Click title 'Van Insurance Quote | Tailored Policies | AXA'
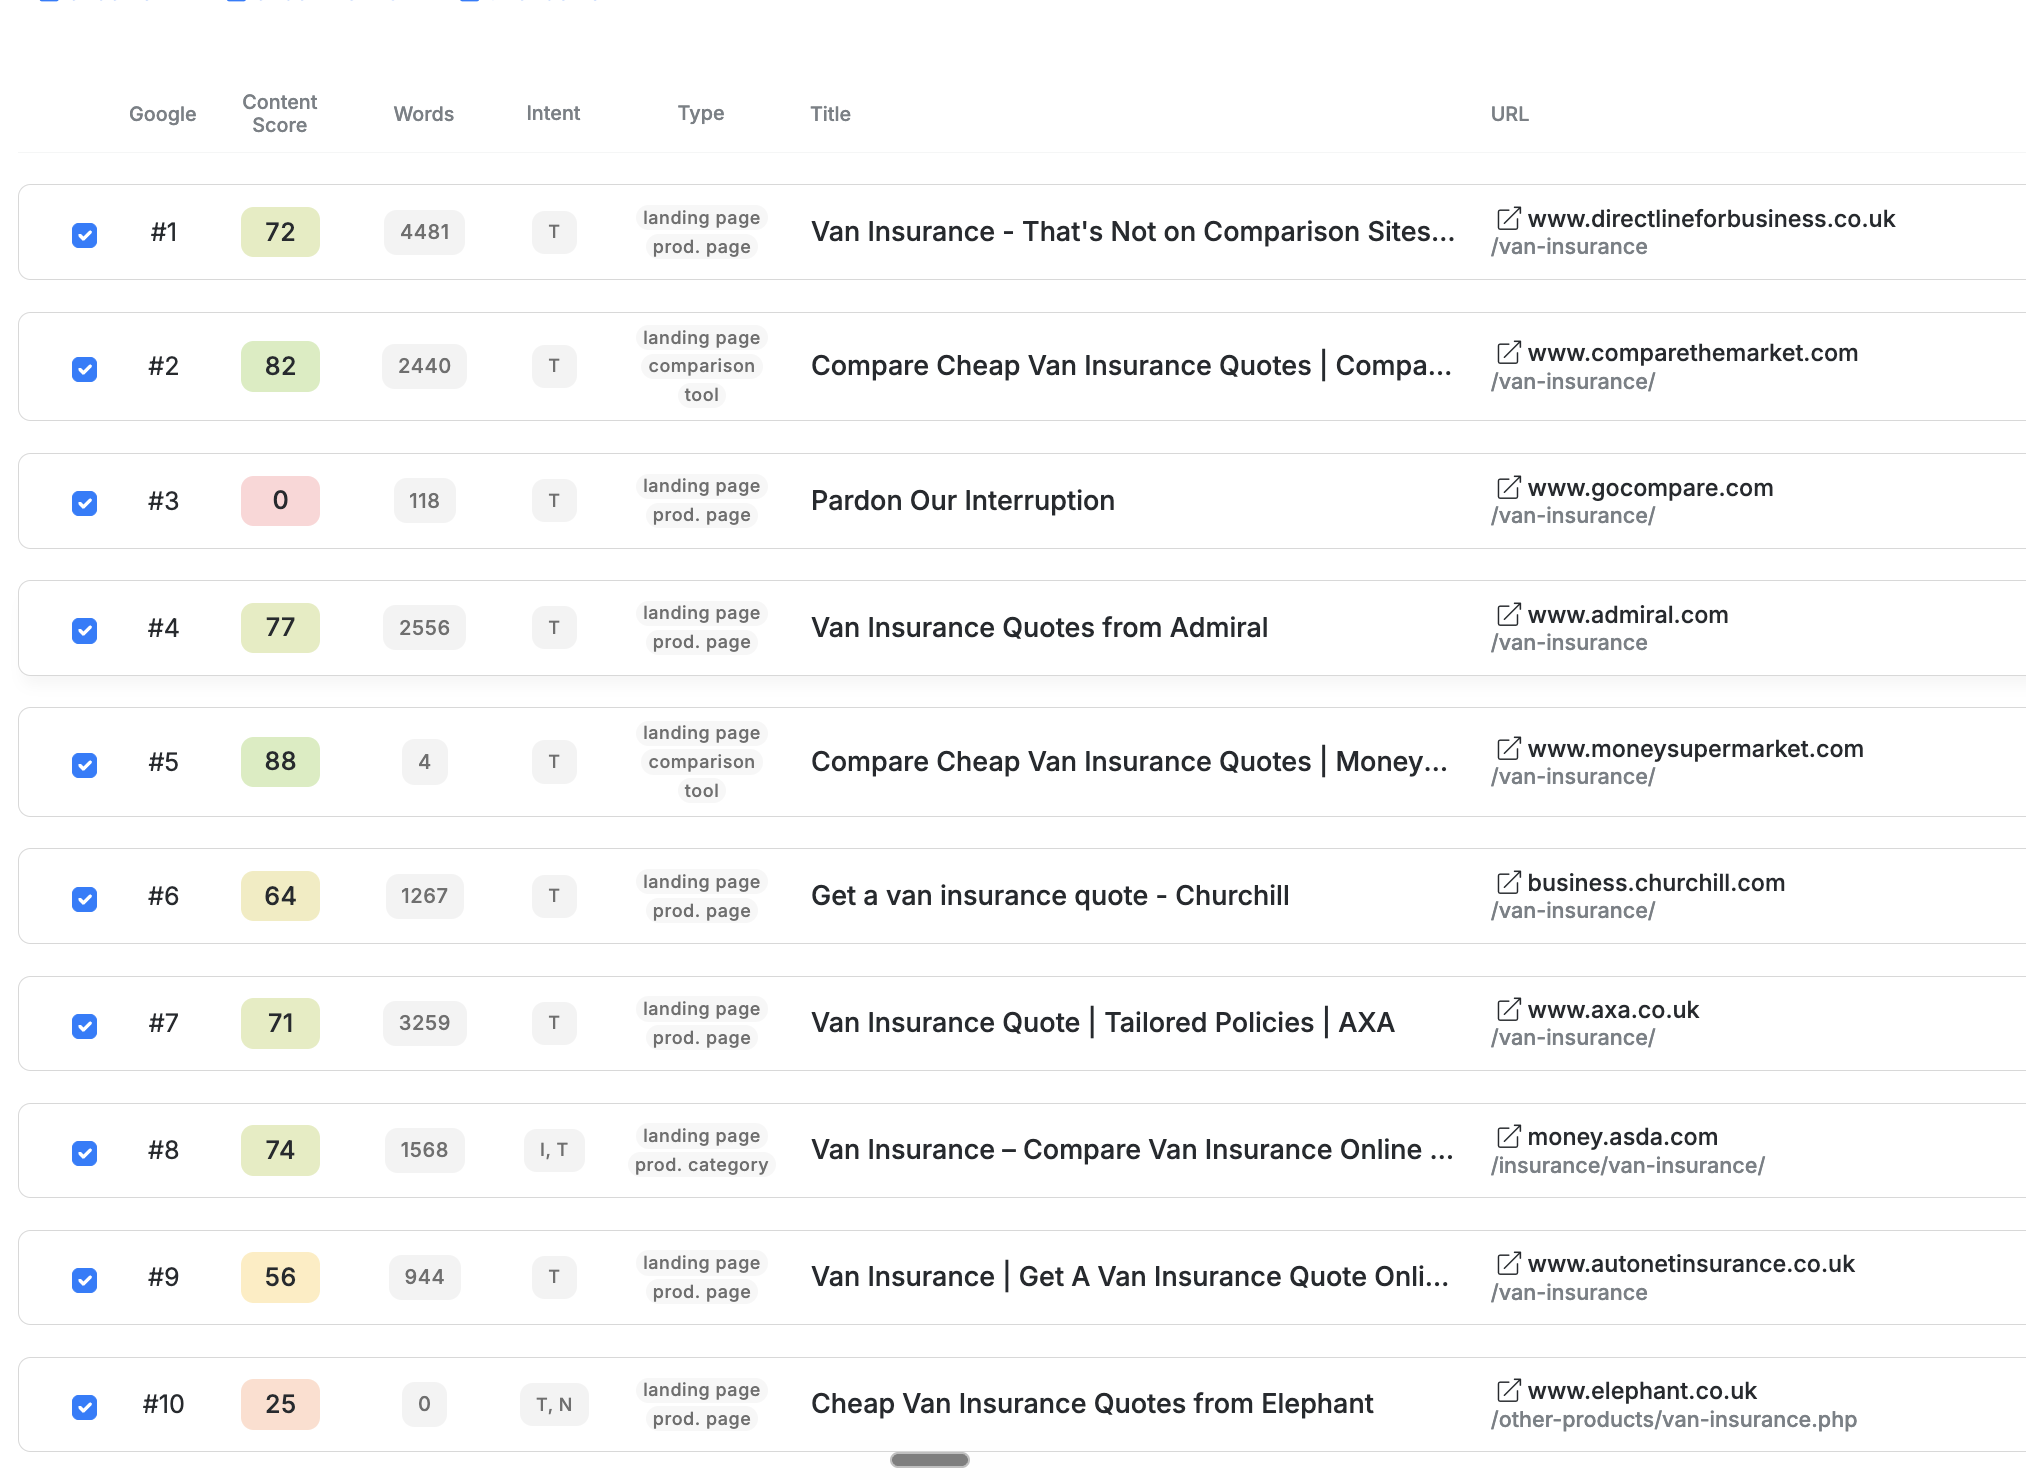This screenshot has height=1484, width=2026. [x=1102, y=1022]
